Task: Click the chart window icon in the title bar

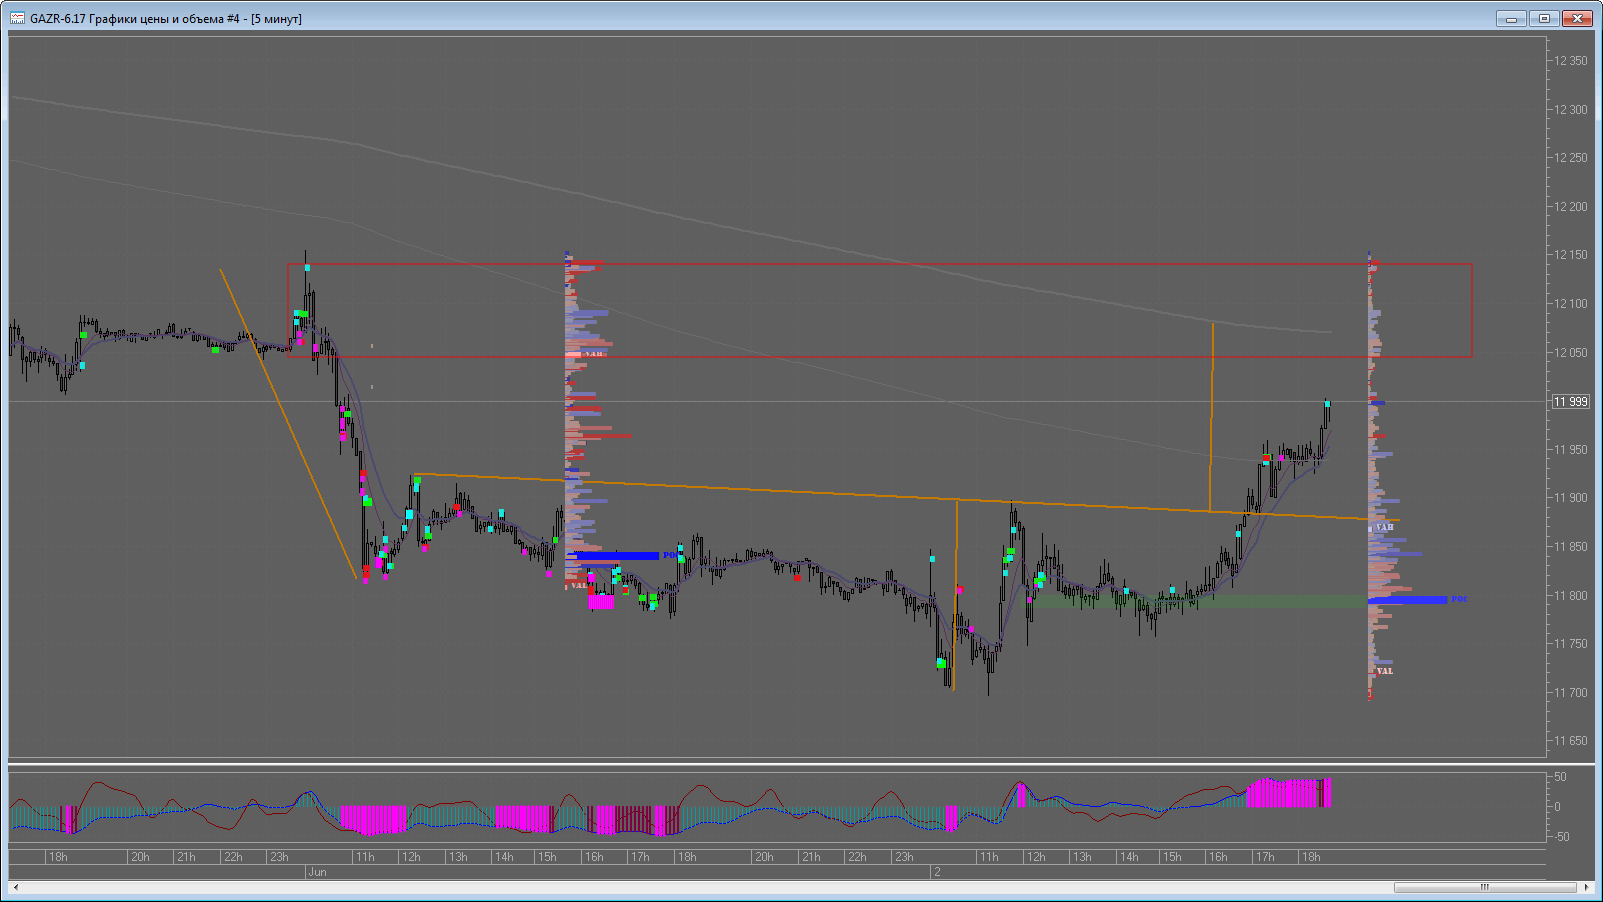Action: point(17,18)
